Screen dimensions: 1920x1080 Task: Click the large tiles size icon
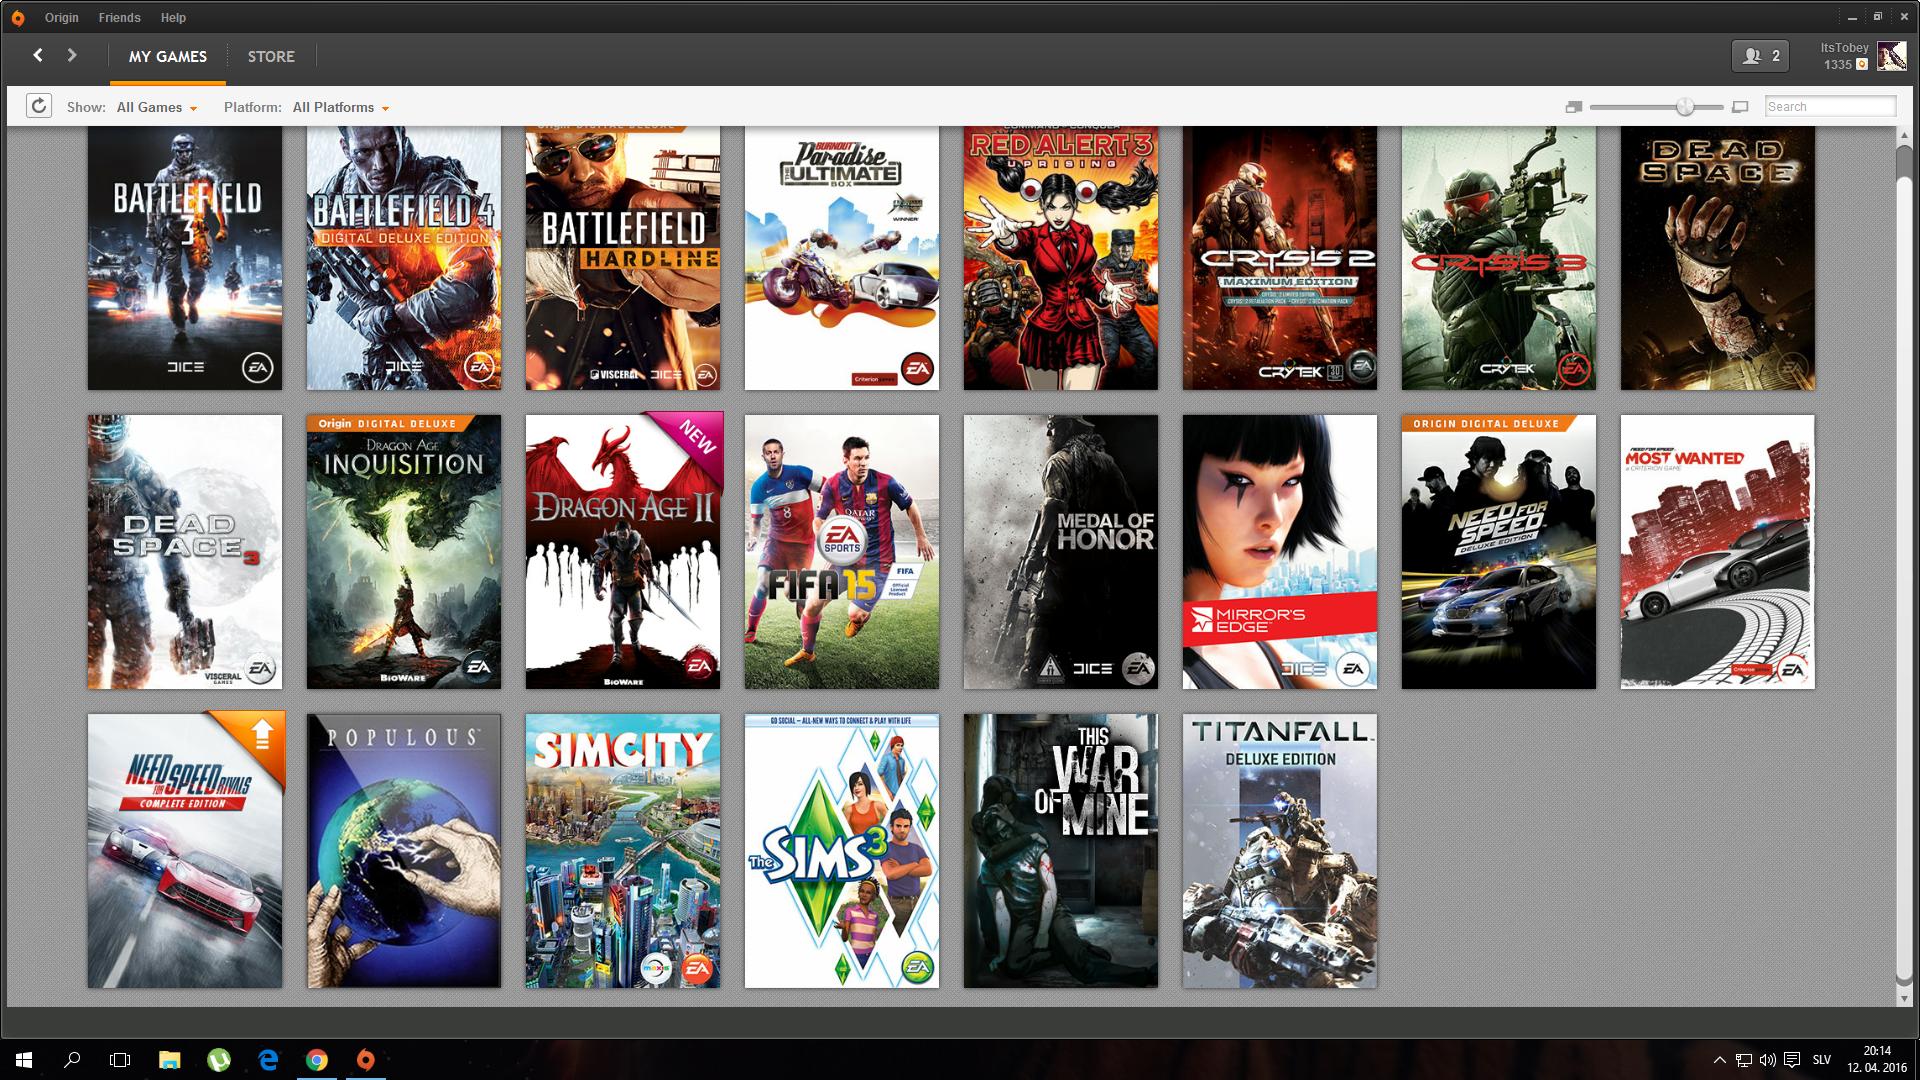[1740, 107]
